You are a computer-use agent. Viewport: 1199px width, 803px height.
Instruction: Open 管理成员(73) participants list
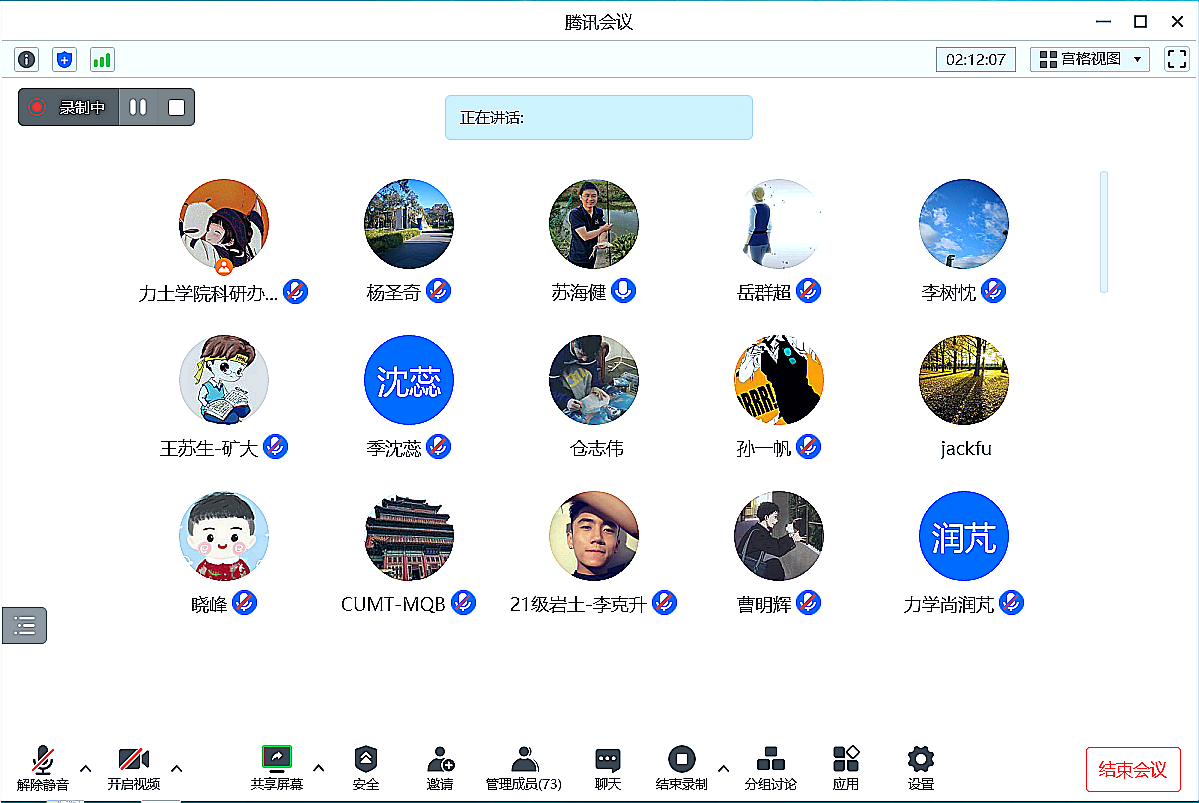tap(523, 768)
